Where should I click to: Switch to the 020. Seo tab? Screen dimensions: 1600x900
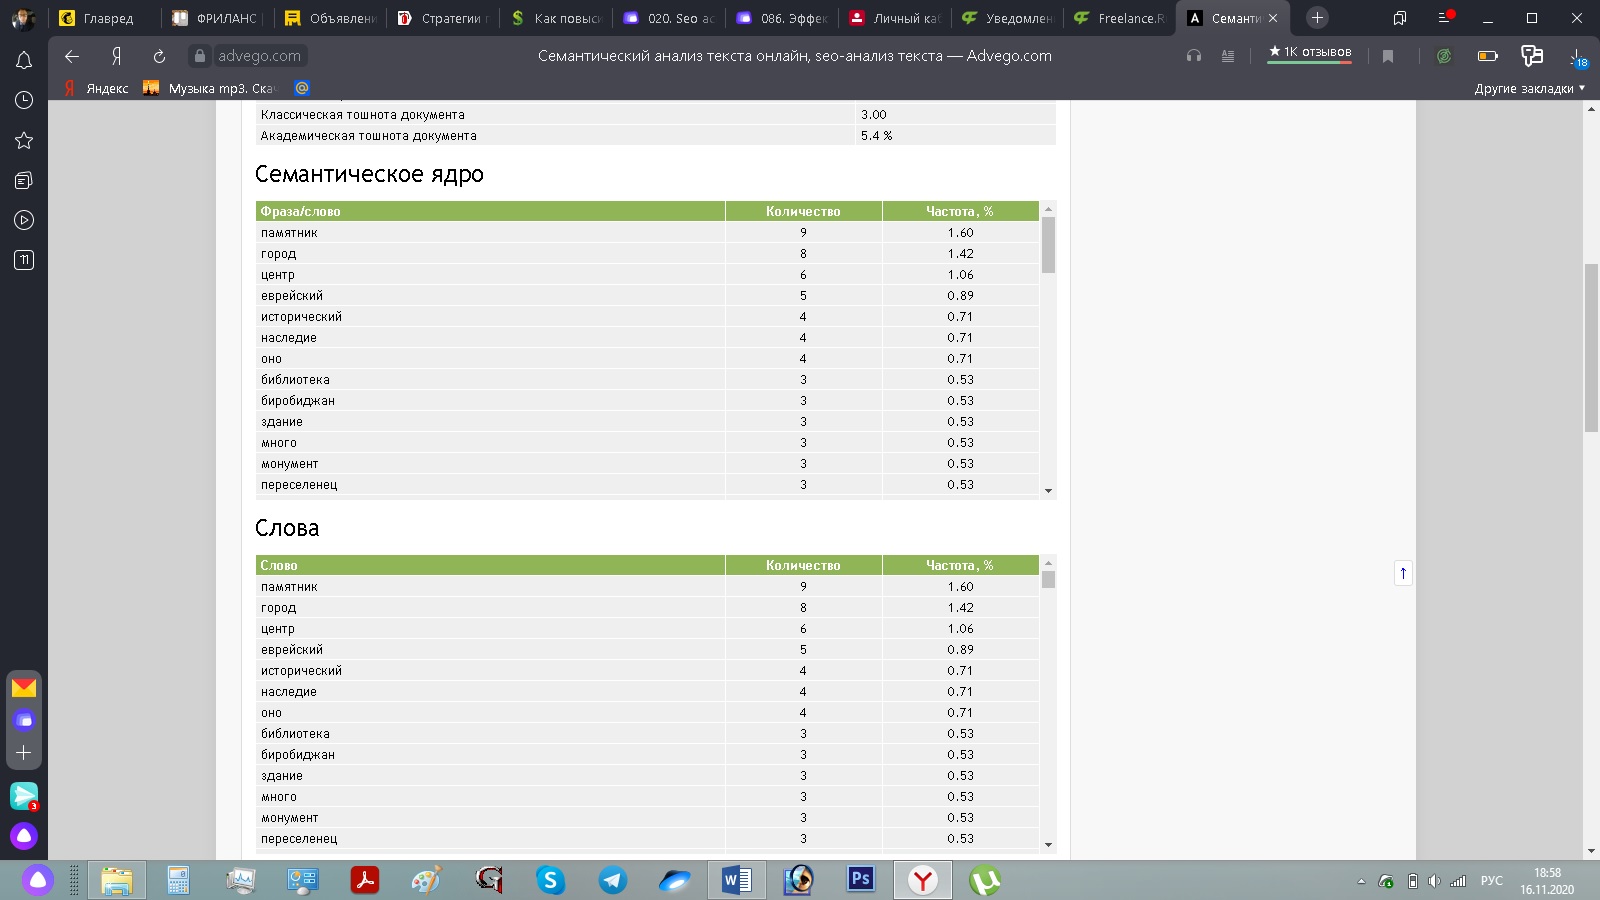tap(668, 18)
